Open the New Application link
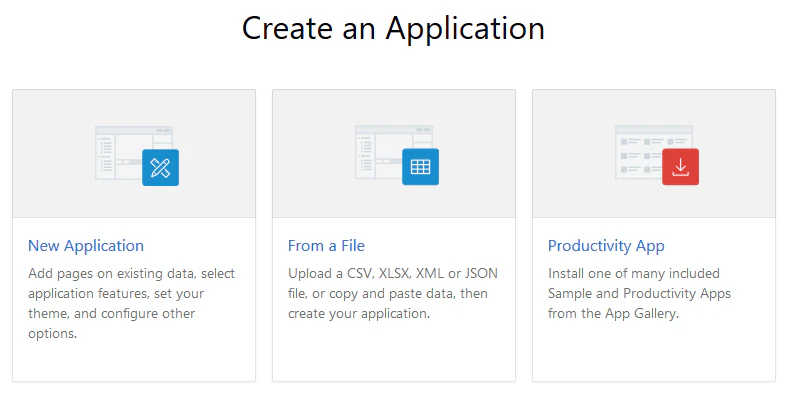The image size is (788, 402). (x=86, y=246)
